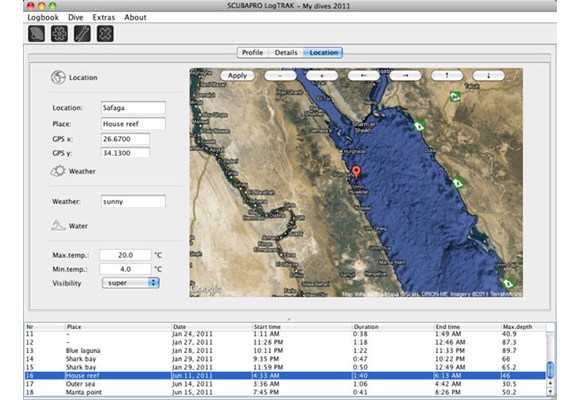Switch to the Details tab
Screen dimensions: 580x400
(x=286, y=53)
